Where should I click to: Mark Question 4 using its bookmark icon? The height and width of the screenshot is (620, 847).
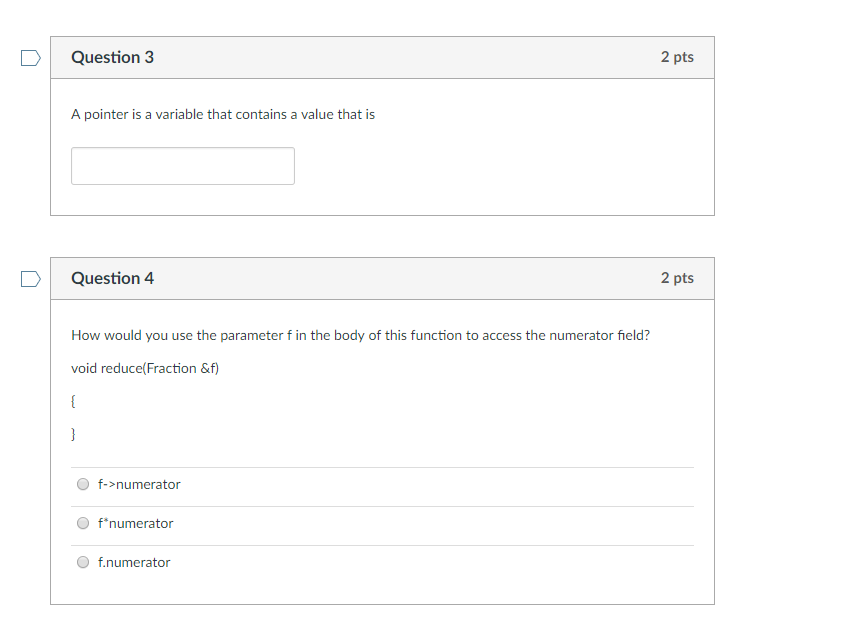pyautogui.click(x=30, y=279)
